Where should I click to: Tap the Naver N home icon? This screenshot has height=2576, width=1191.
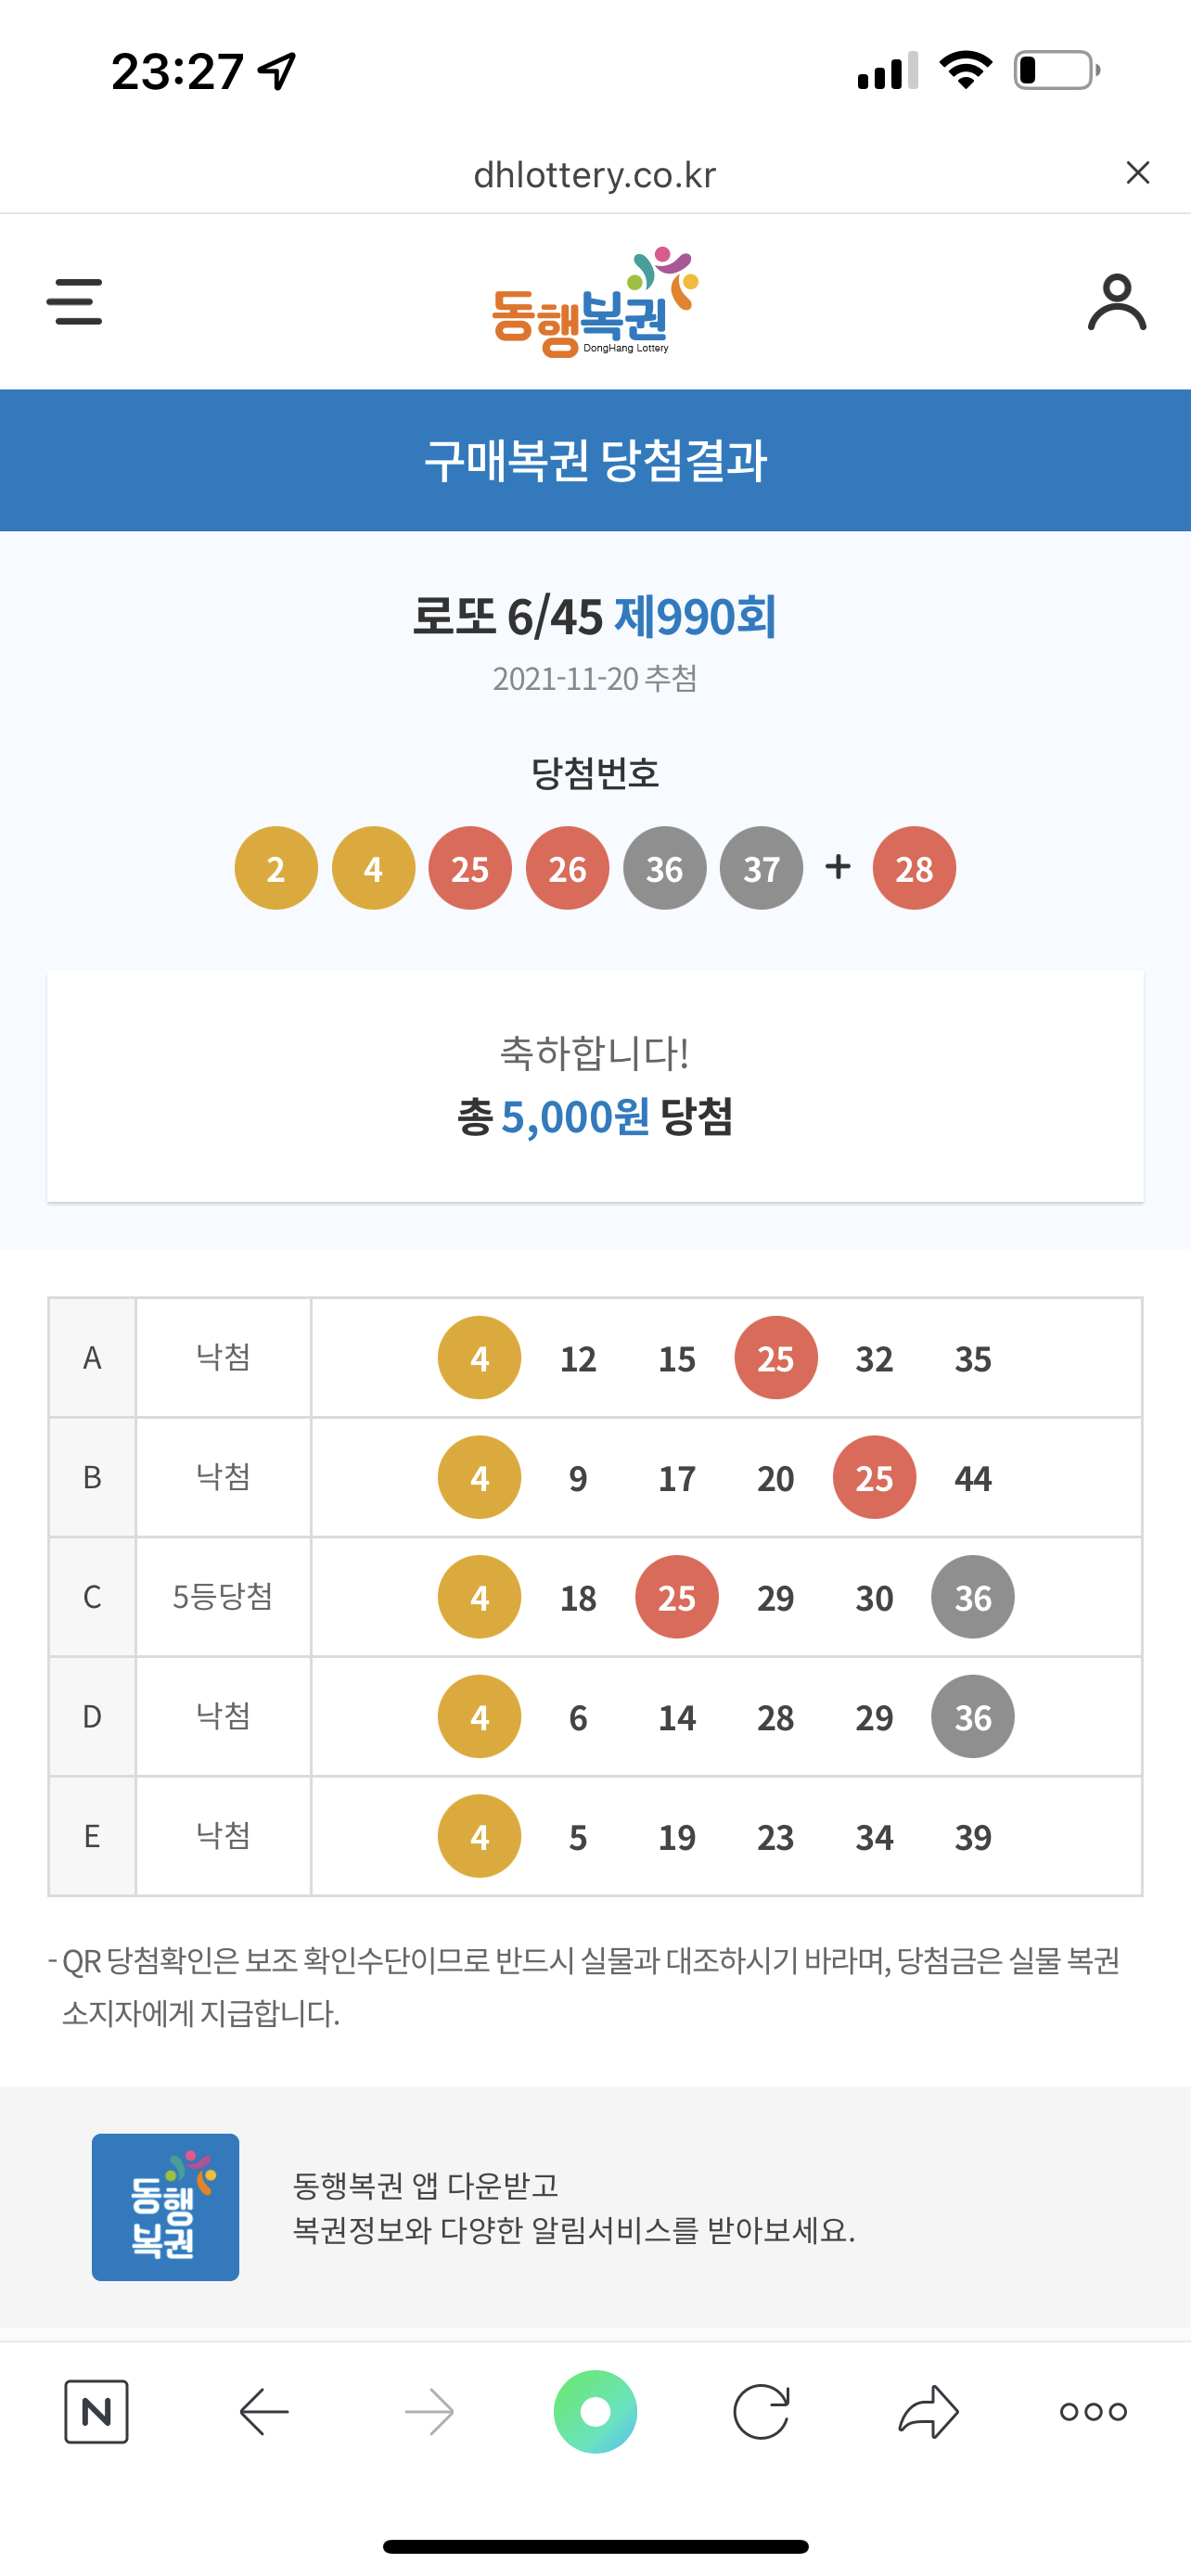(x=96, y=2411)
